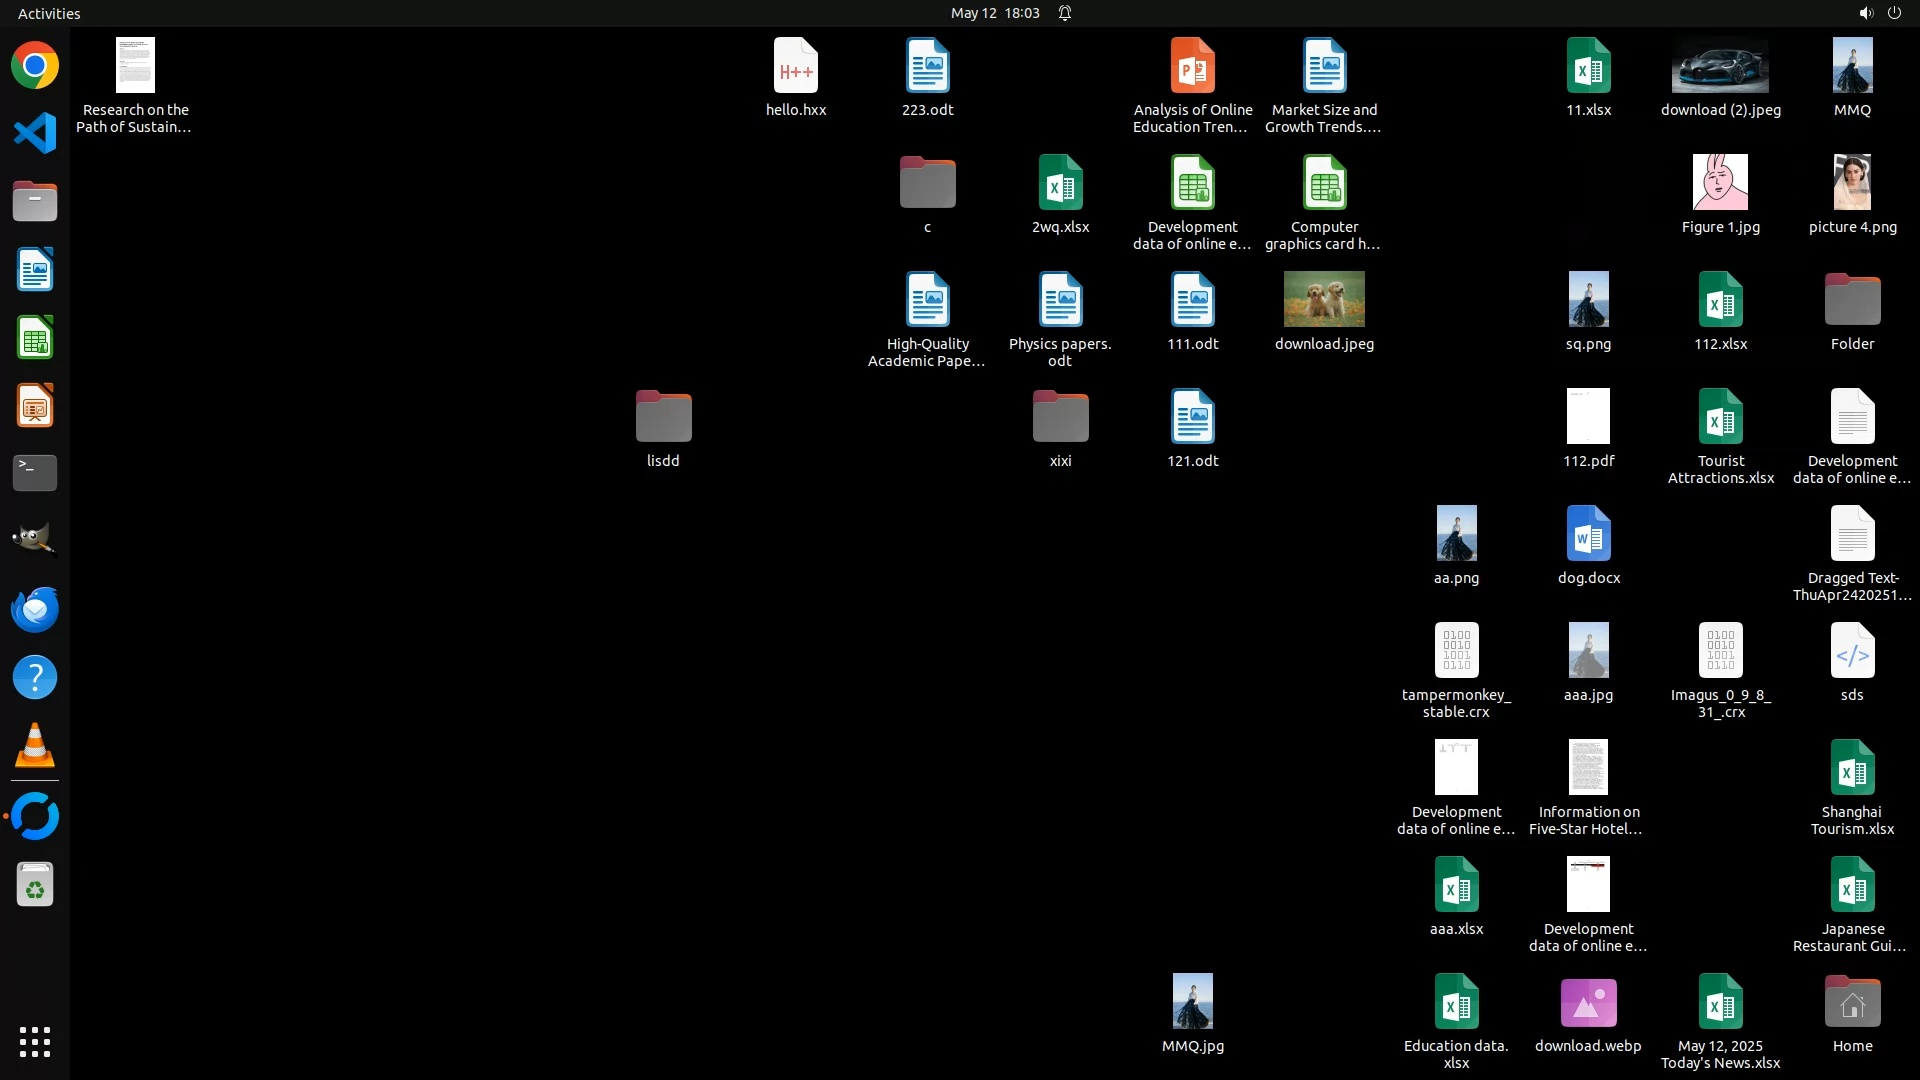Launch LibreOffice Impress from dock
The width and height of the screenshot is (1920, 1080).
tap(35, 405)
